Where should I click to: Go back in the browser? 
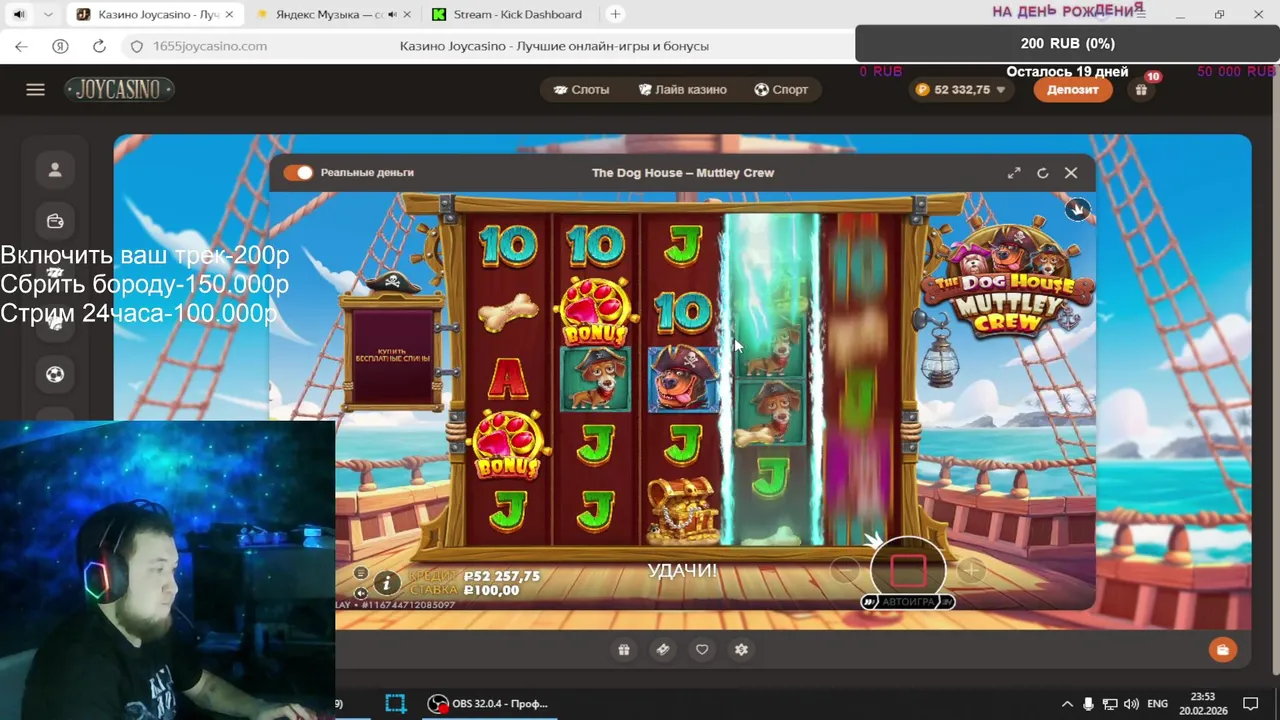[x=21, y=46]
